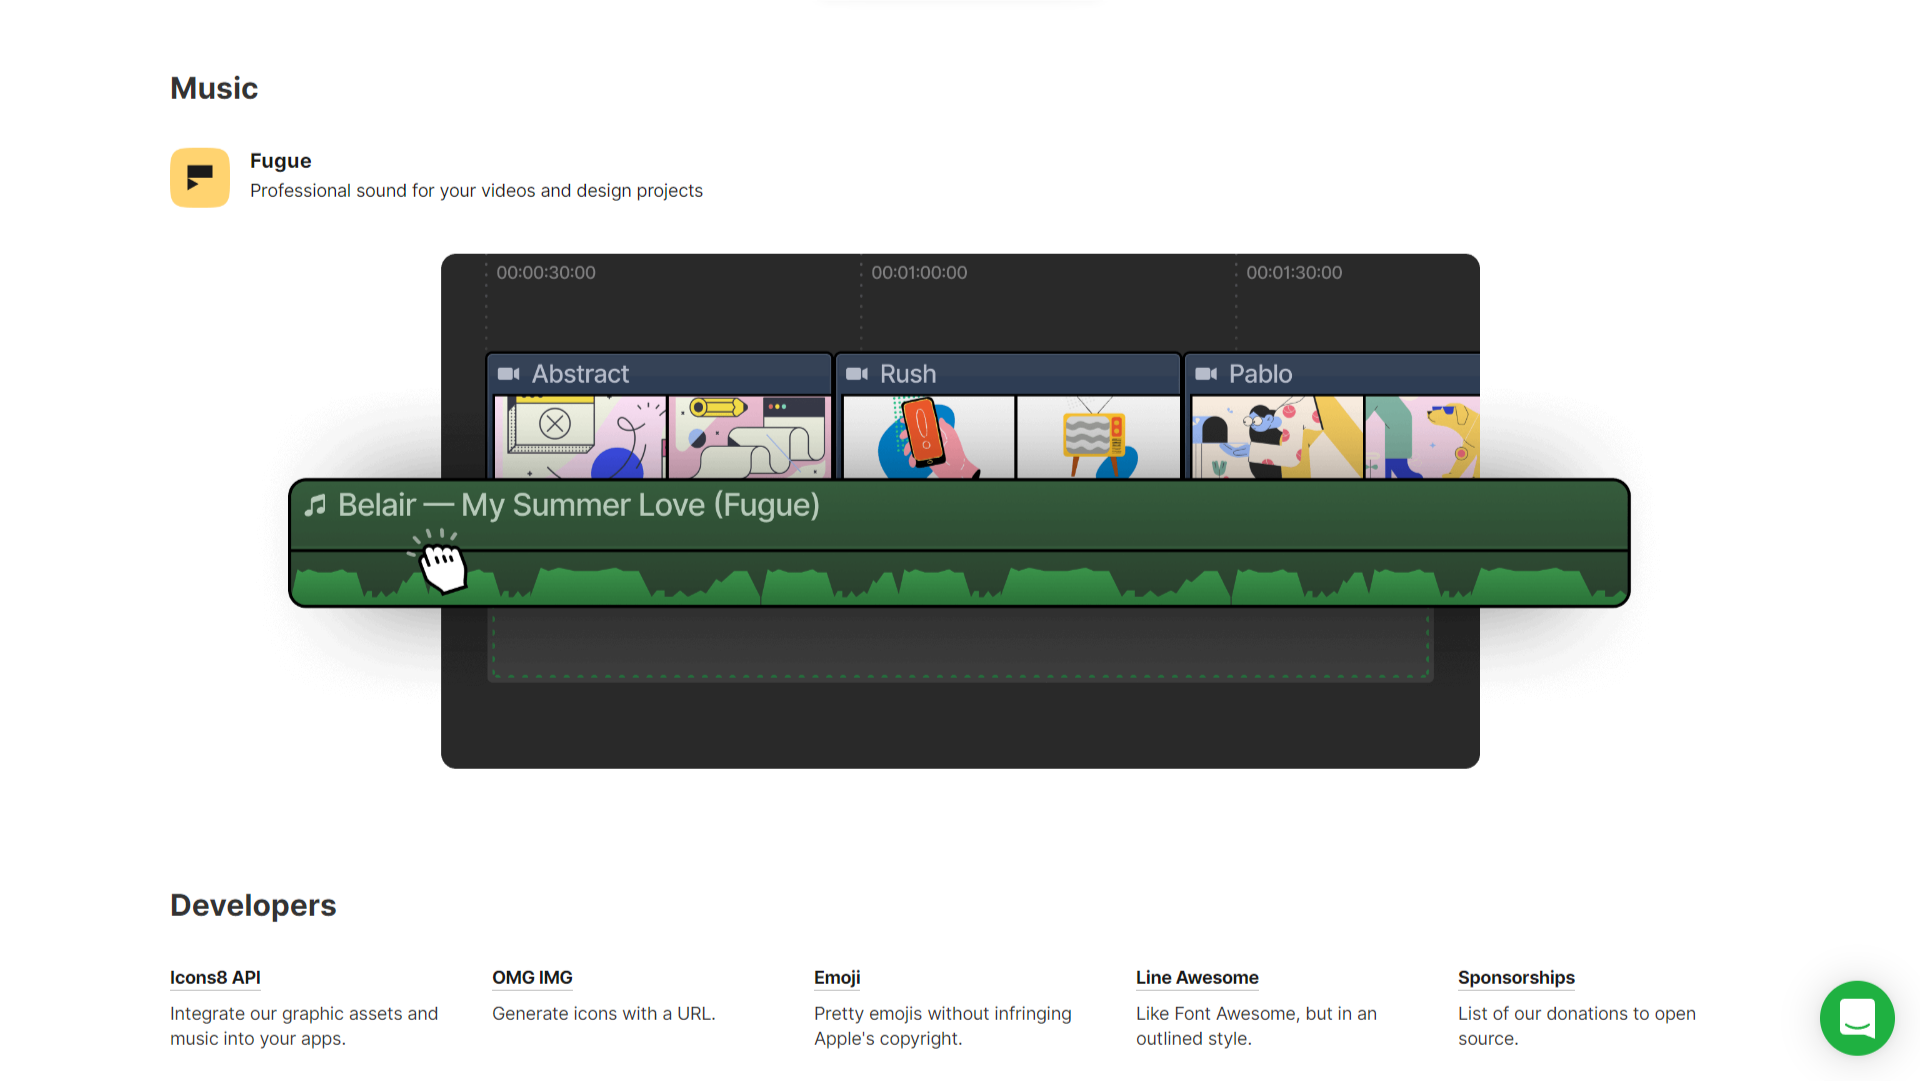
Task: Click 'Pretty emojis without infringing' description
Action: point(943,1026)
